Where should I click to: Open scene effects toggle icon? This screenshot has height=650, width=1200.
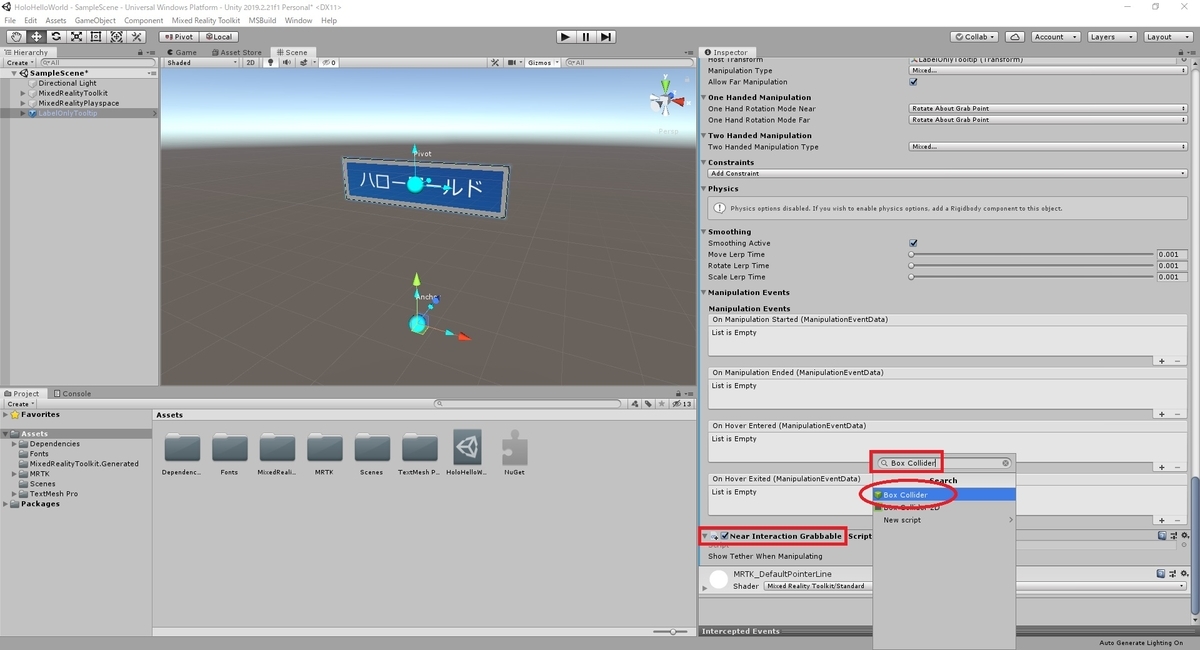pyautogui.click(x=302, y=62)
